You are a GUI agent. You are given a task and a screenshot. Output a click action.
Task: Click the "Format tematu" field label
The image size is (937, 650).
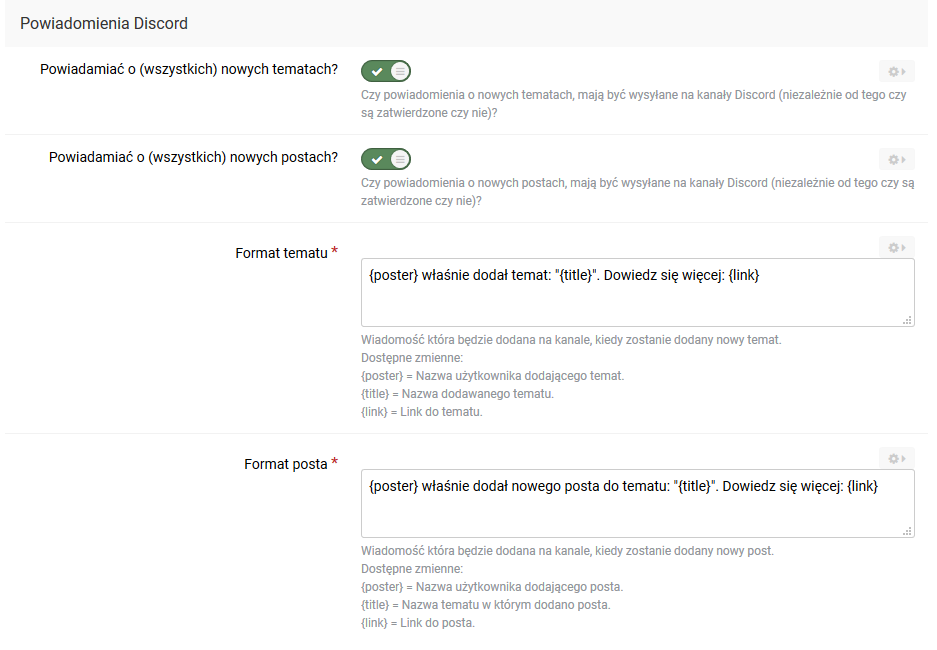281,253
